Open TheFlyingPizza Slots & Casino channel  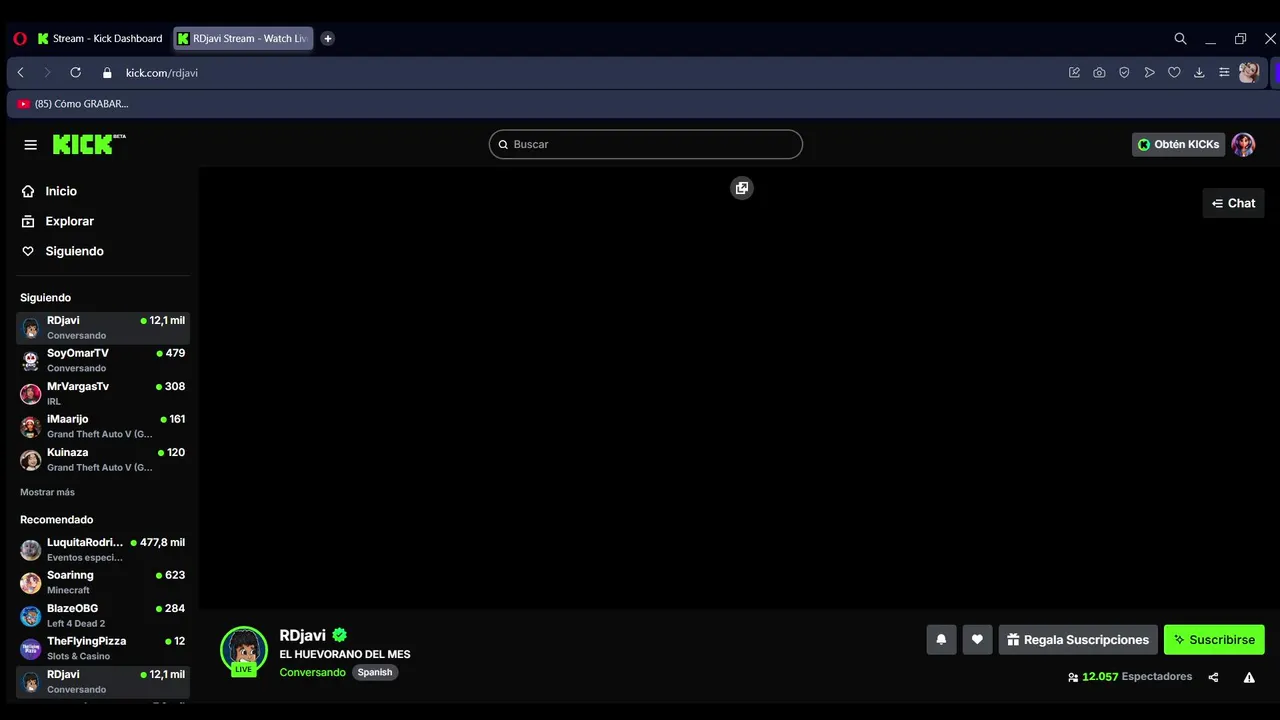pyautogui.click(x=103, y=648)
